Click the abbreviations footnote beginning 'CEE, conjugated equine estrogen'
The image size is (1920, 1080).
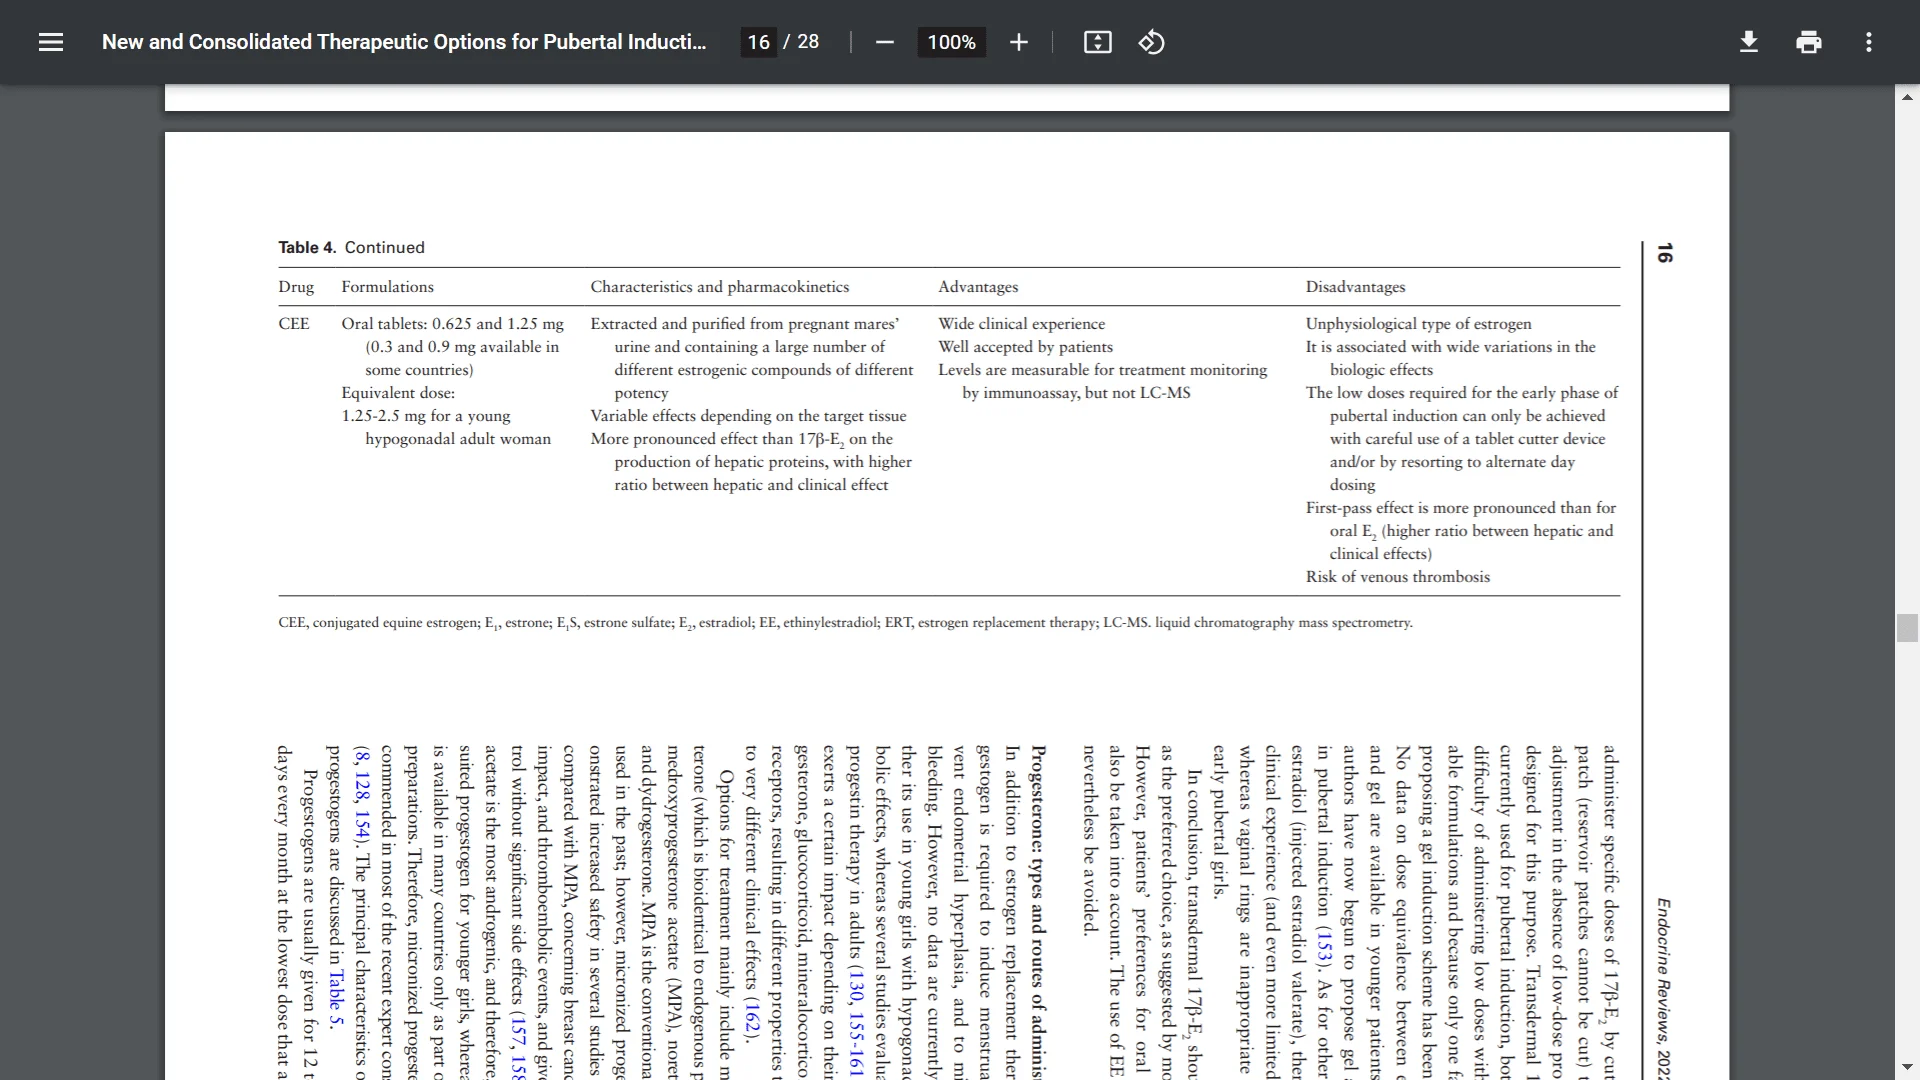845,623
